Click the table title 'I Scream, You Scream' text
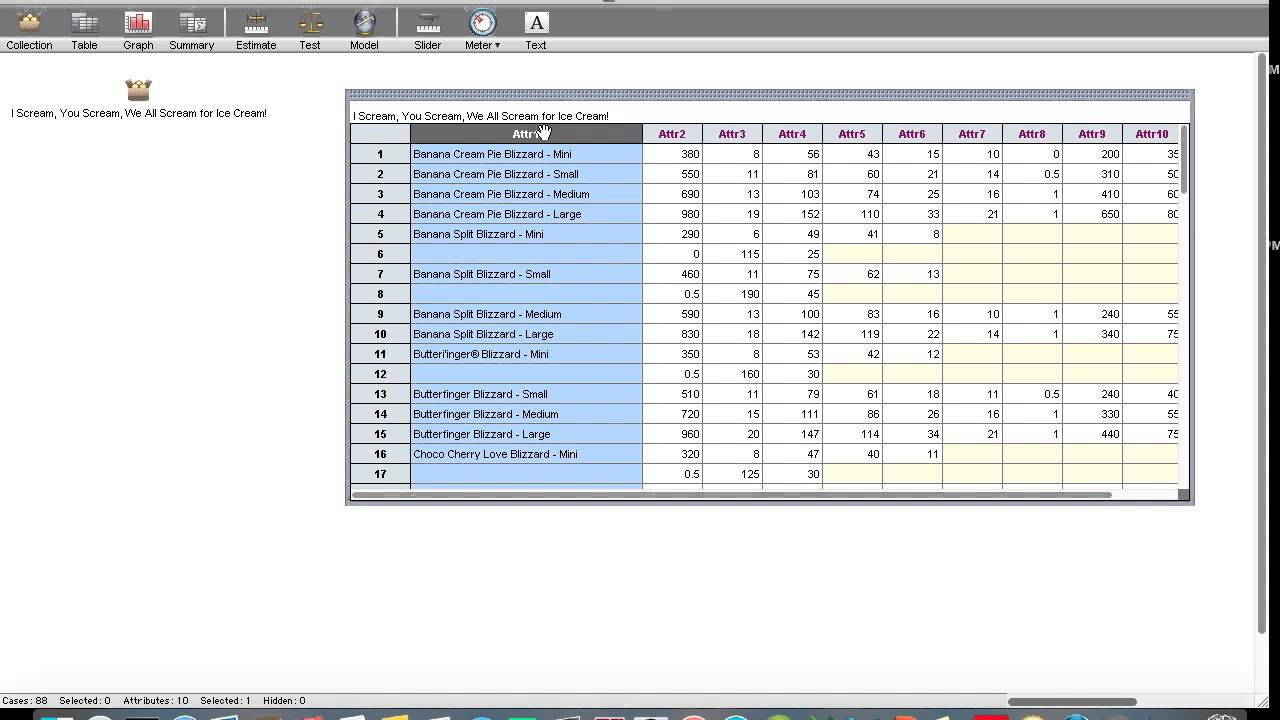This screenshot has width=1280, height=720. [x=480, y=116]
